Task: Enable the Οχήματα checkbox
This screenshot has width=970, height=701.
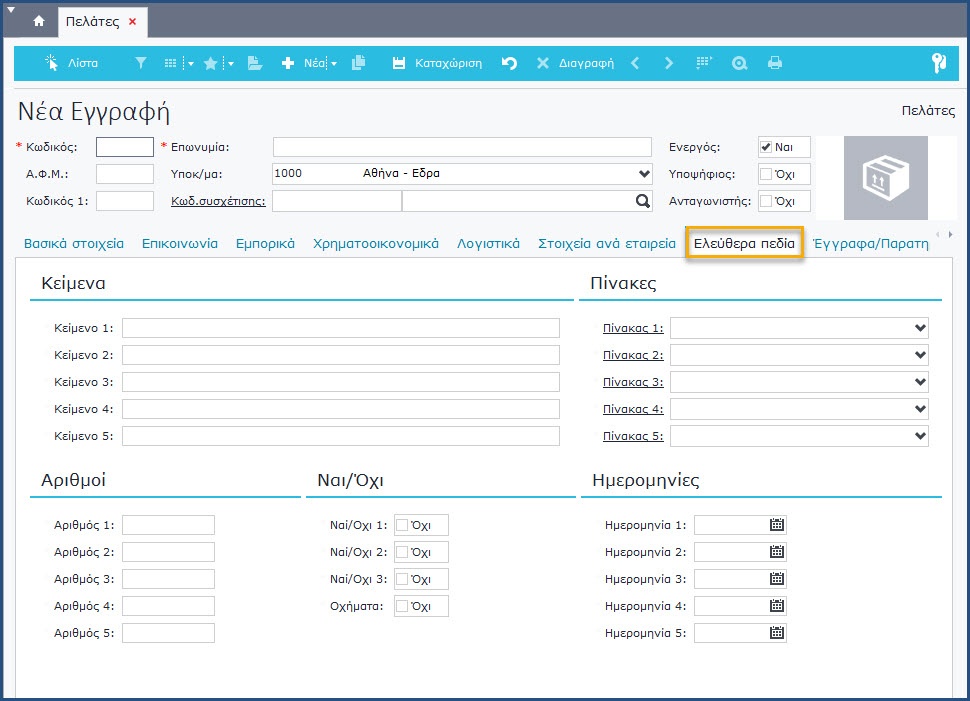Action: click(x=402, y=606)
